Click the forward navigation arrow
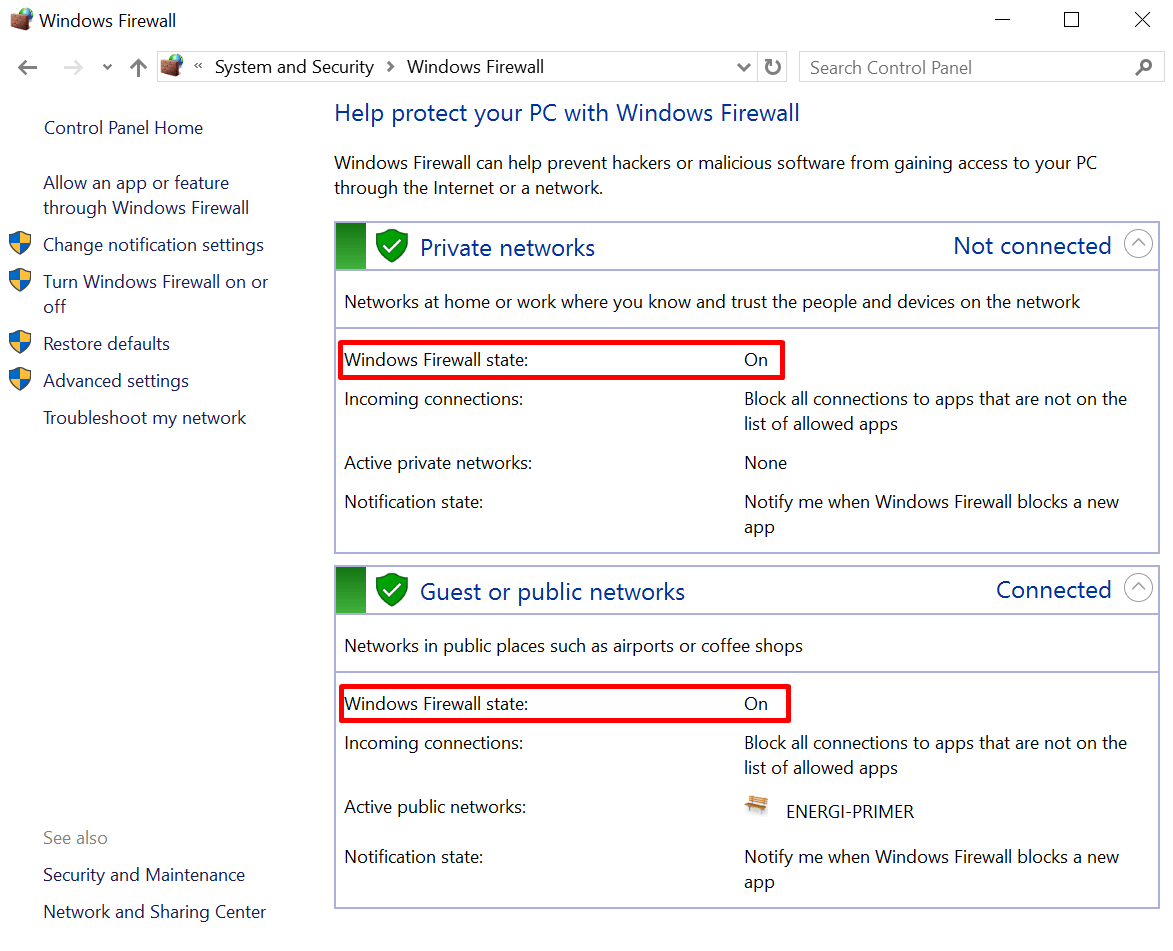 click(73, 68)
